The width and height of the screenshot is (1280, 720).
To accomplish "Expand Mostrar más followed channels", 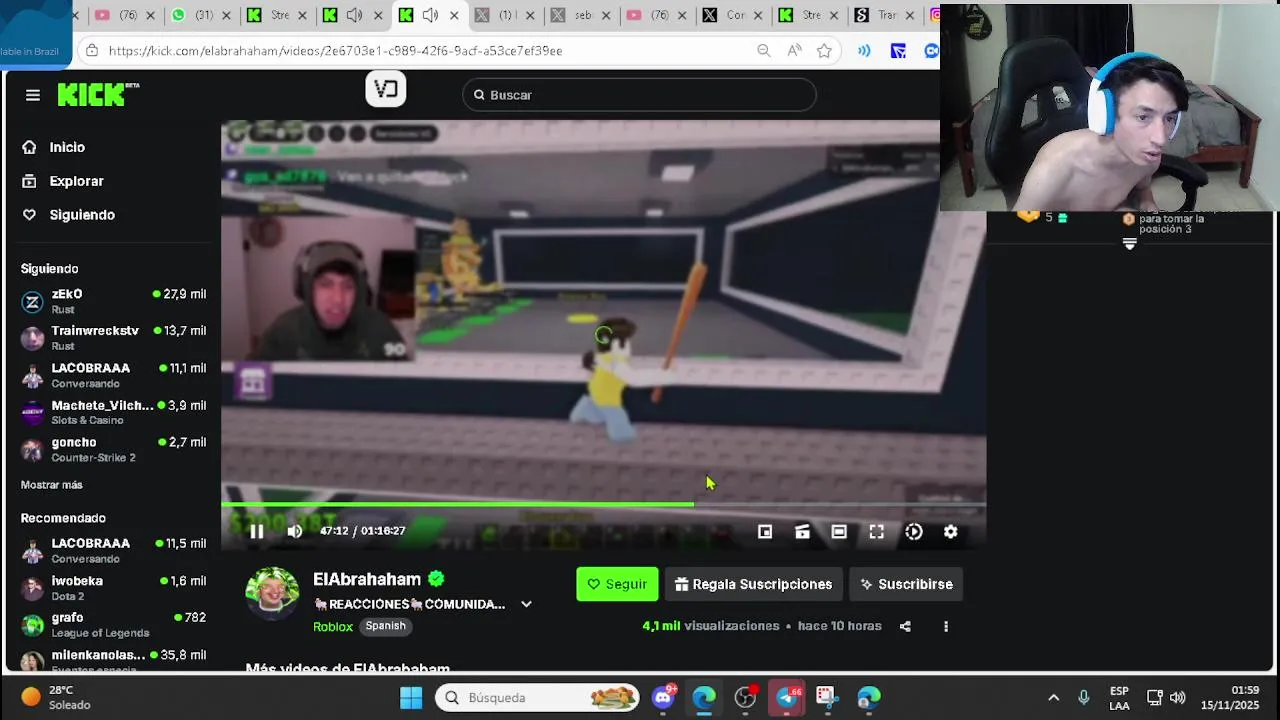I will (x=52, y=485).
